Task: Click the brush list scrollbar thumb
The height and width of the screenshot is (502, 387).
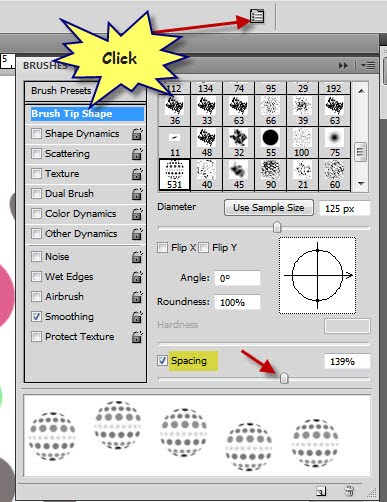Action: click(361, 152)
